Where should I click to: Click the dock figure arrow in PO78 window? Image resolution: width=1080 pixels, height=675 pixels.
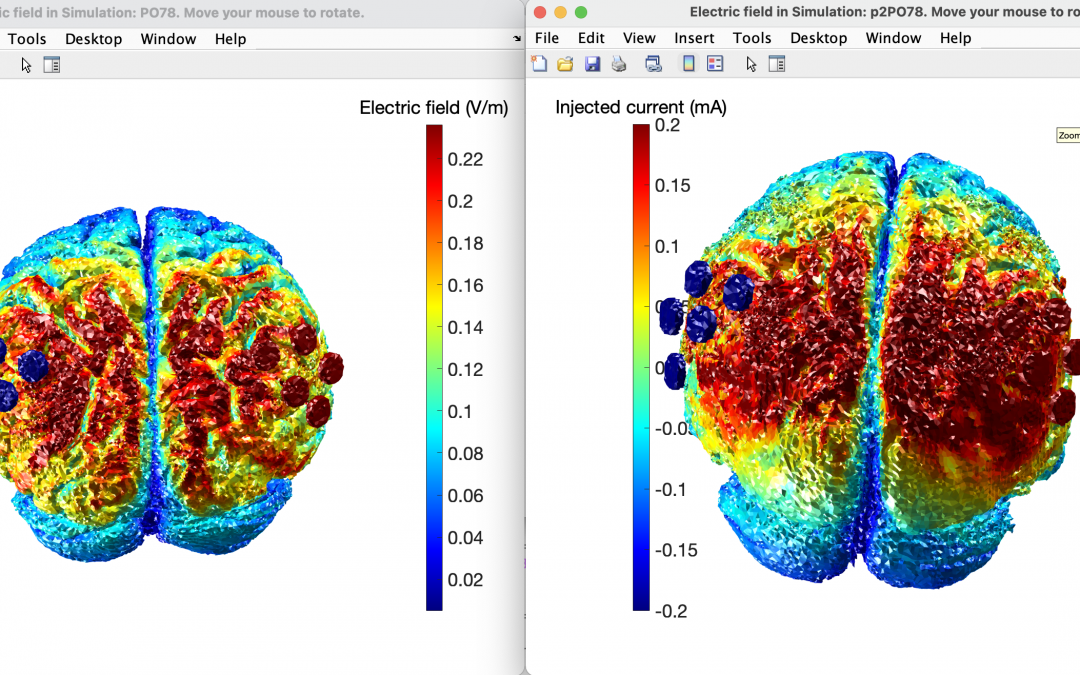pos(517,39)
